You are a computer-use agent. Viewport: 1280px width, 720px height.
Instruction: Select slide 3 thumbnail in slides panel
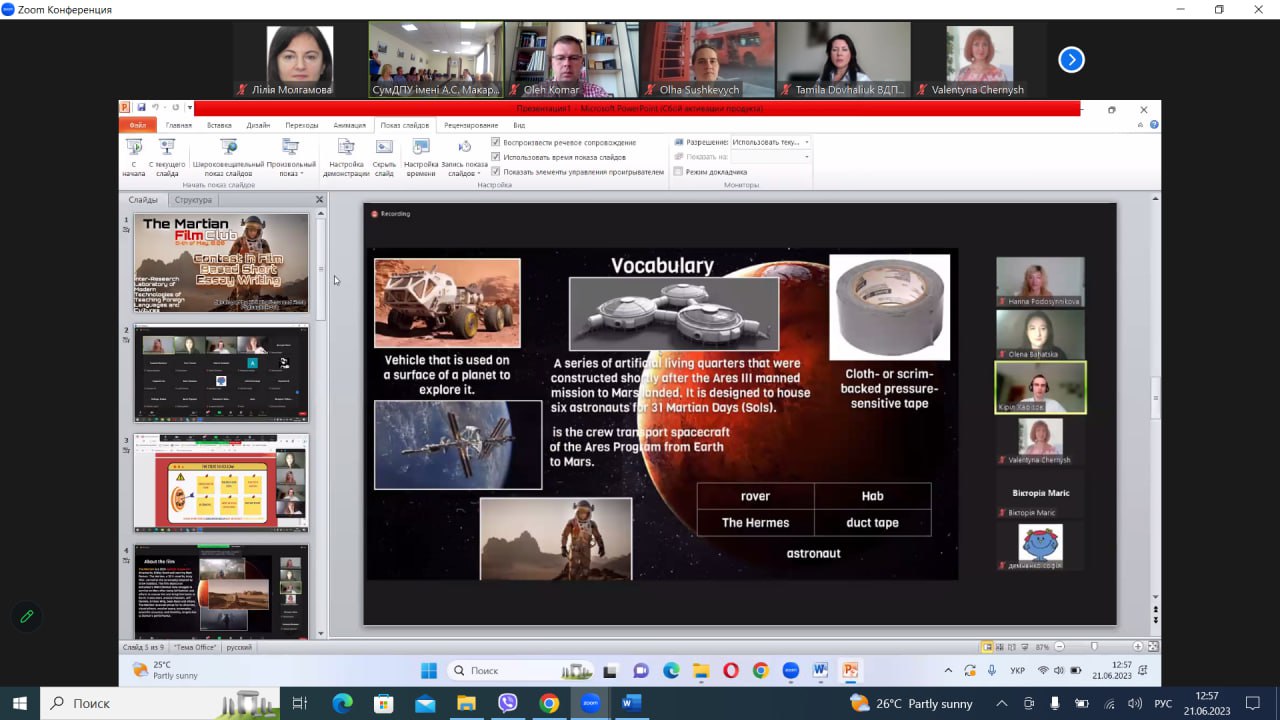click(x=221, y=482)
